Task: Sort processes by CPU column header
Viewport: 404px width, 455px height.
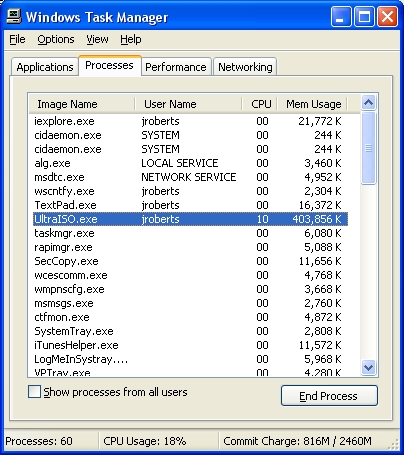Action: 260,104
